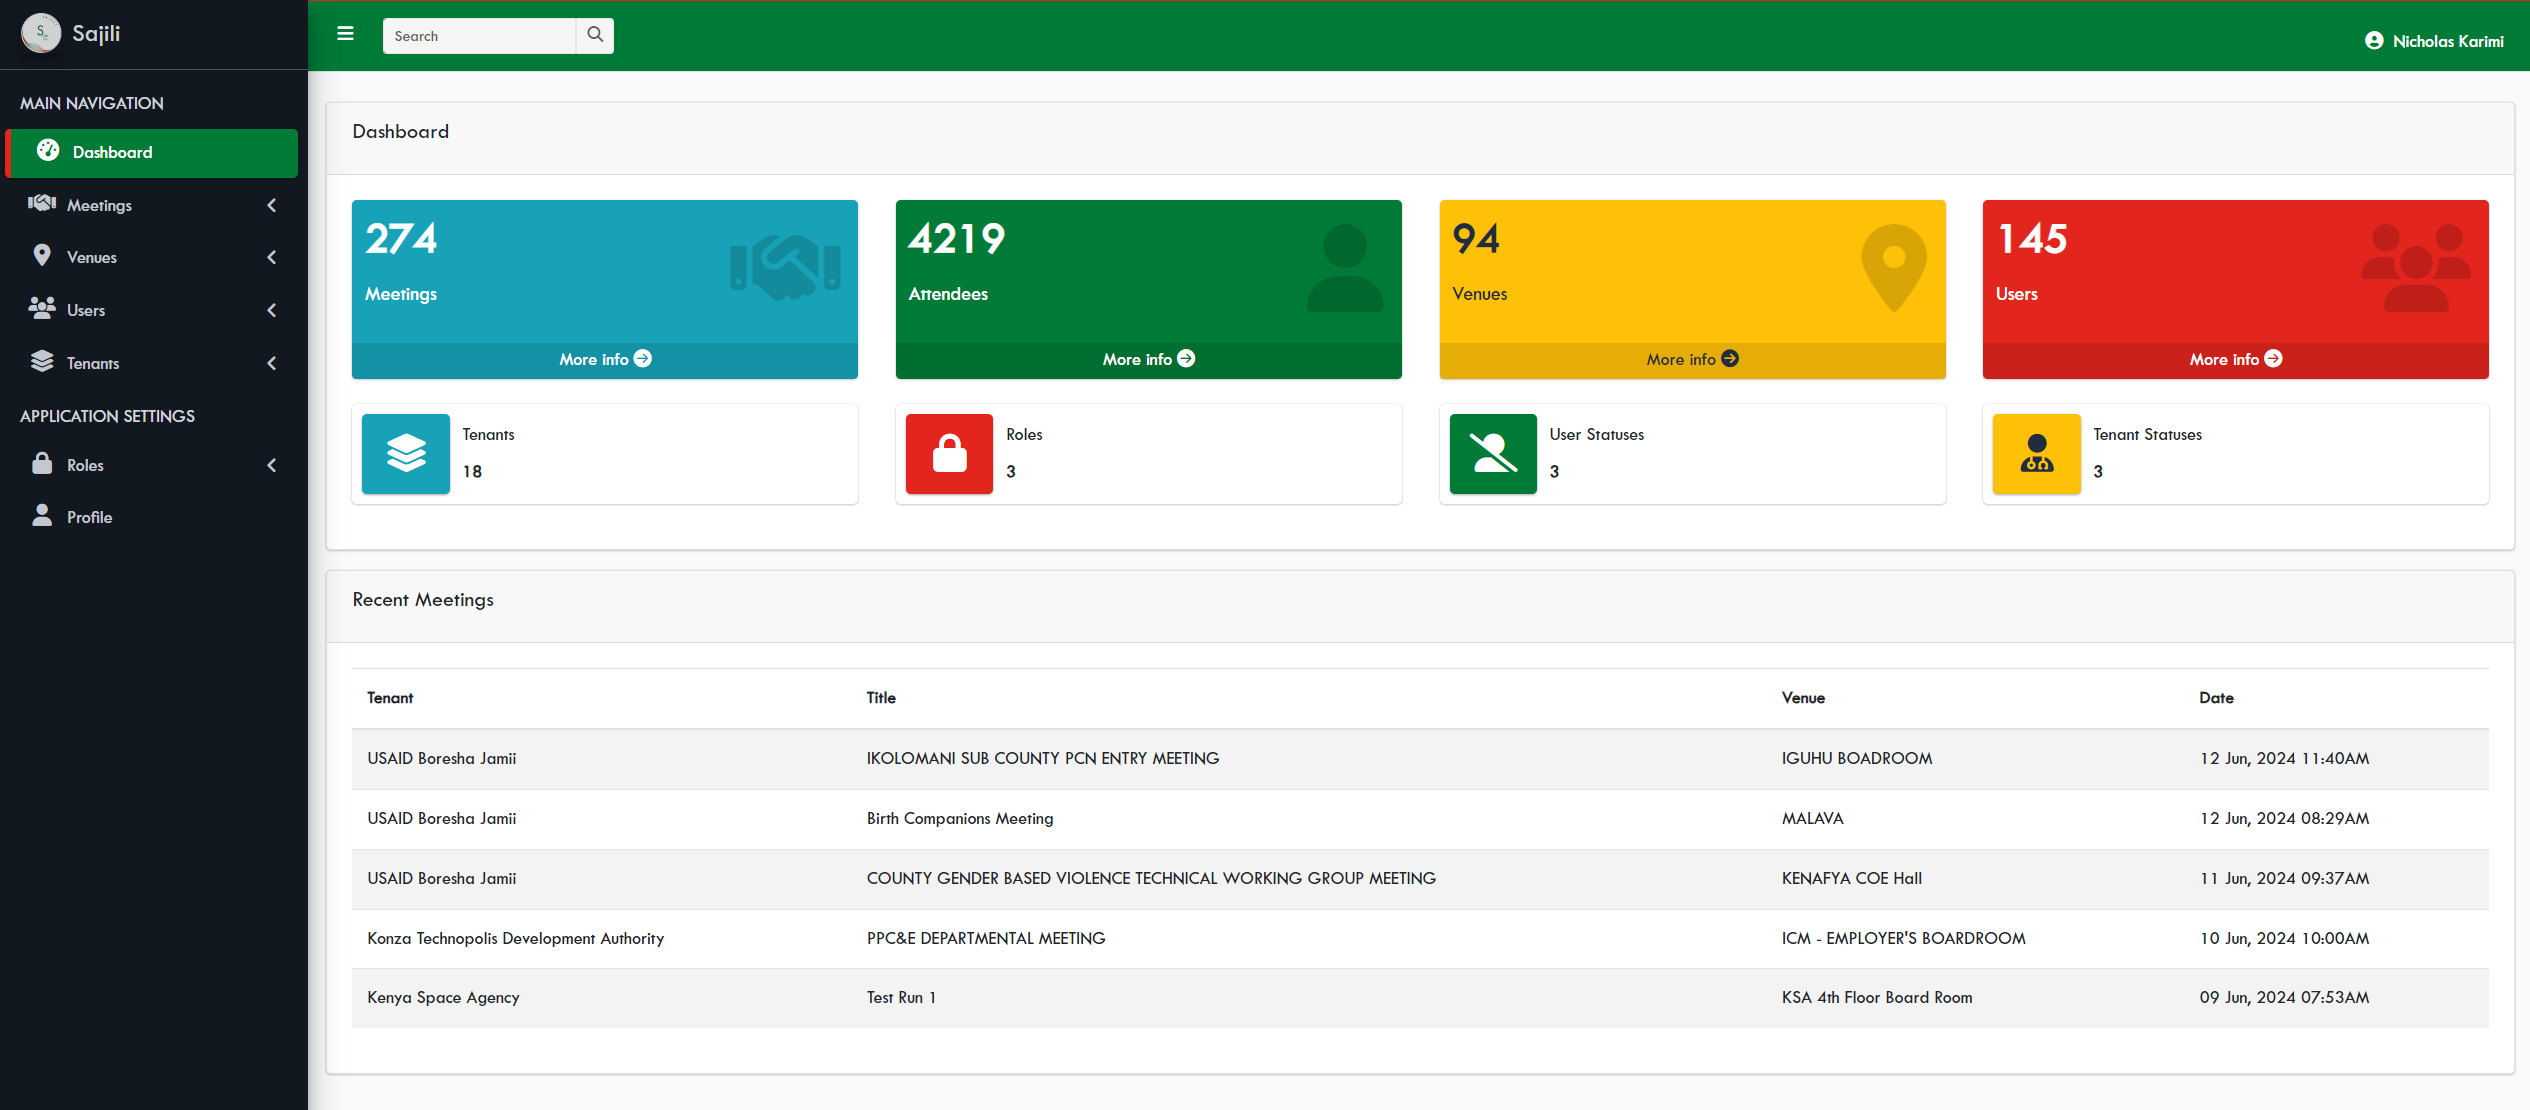2530x1110 pixels.
Task: Click the Profile person icon in sidebar
Action: click(x=42, y=516)
